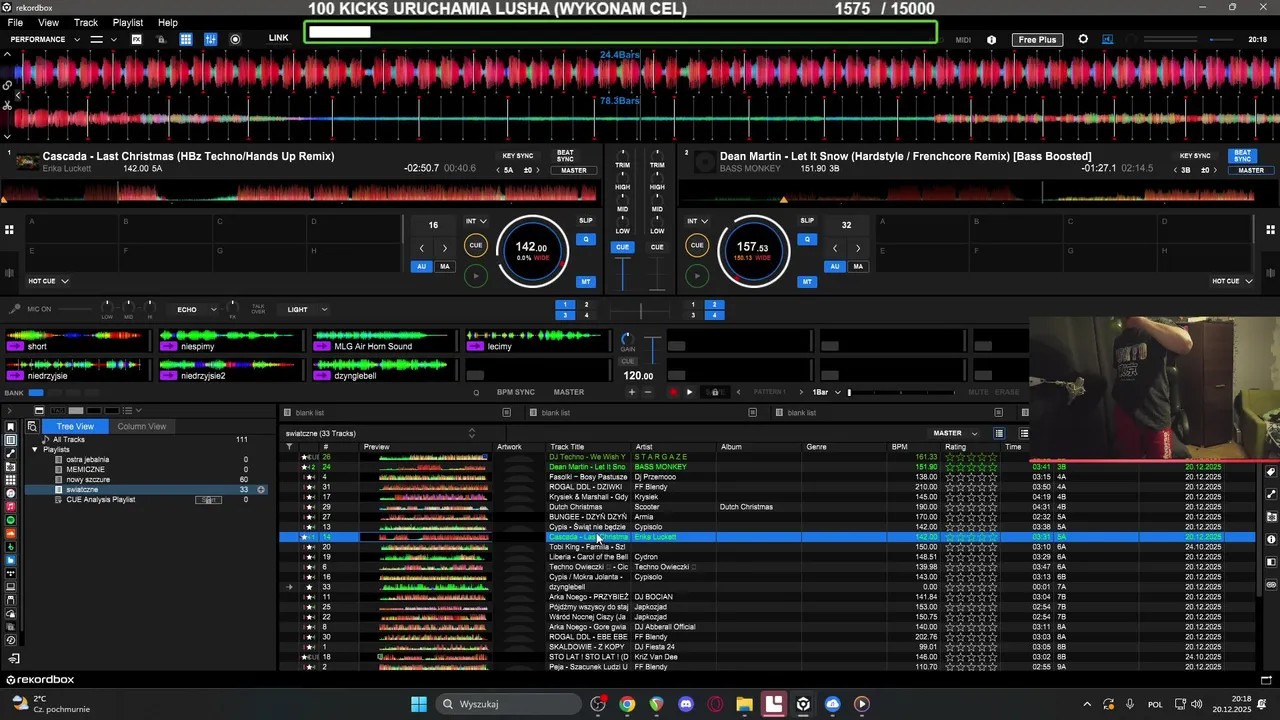The height and width of the screenshot is (720, 1280).
Task: Click the sampler BPM SYNC button
Action: [x=516, y=392]
